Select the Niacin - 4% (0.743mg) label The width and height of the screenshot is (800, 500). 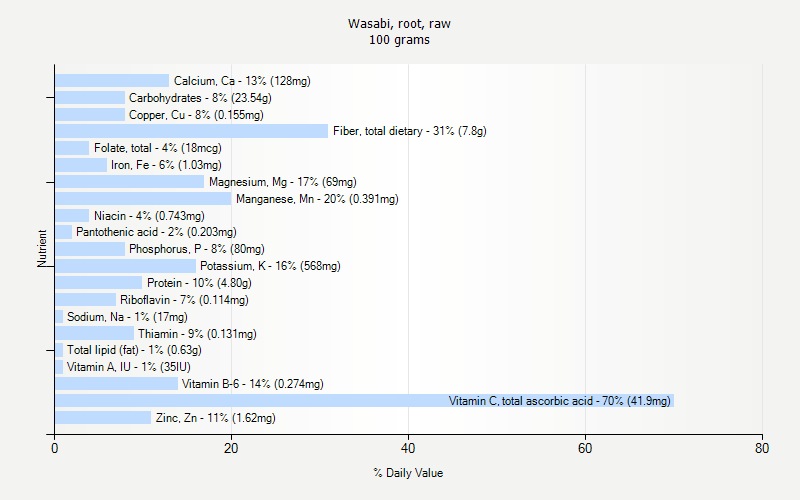coord(149,215)
